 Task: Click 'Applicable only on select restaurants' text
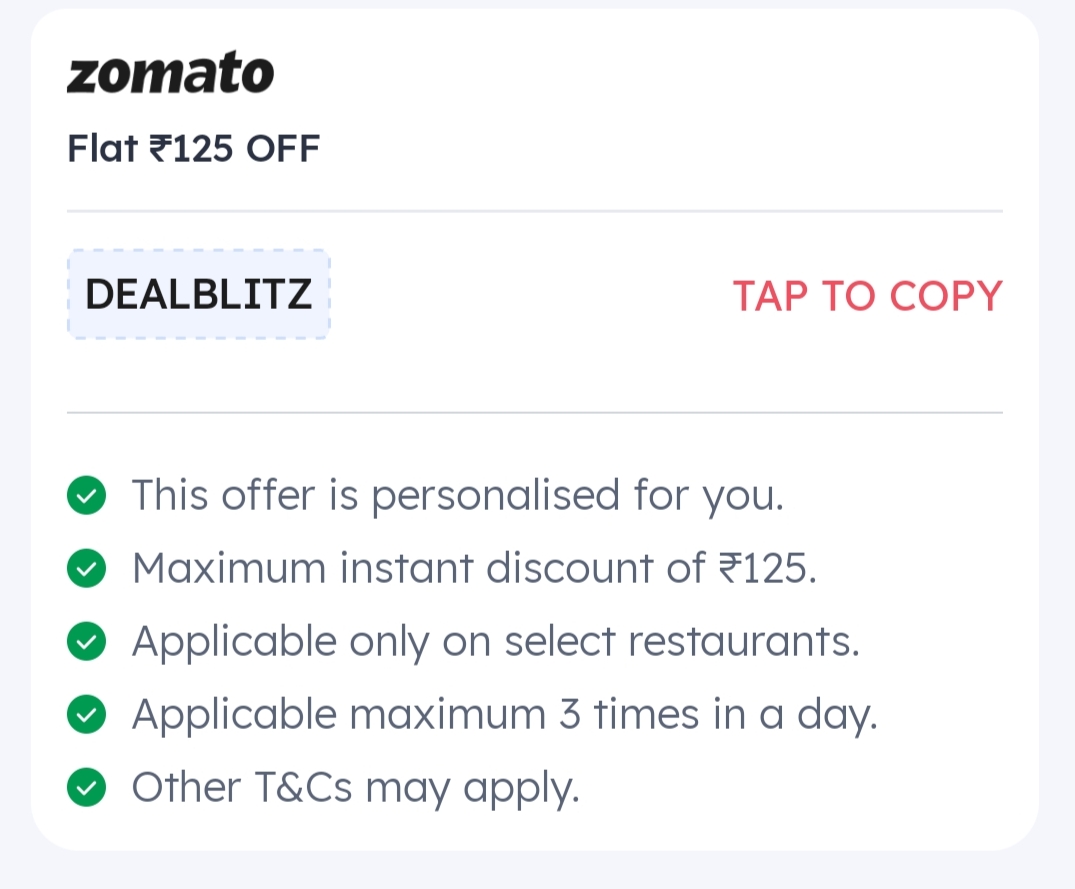(x=495, y=642)
